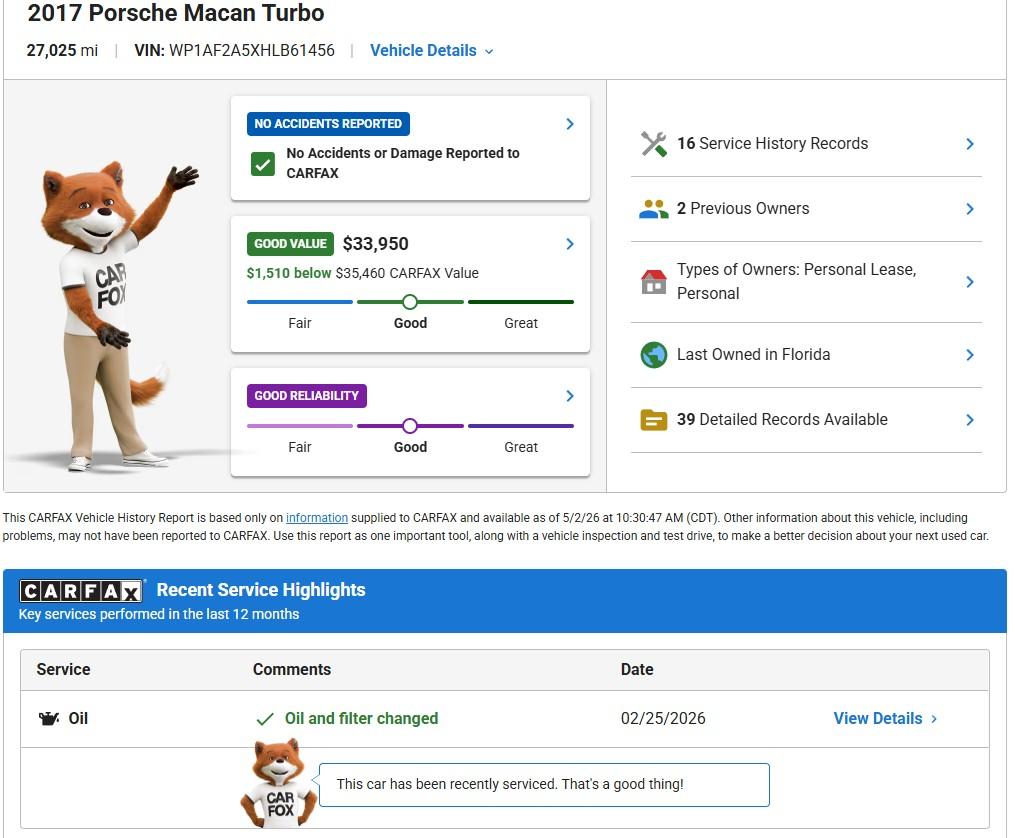The image size is (1015, 838).
Task: Click the Comments column header
Action: [x=292, y=669]
